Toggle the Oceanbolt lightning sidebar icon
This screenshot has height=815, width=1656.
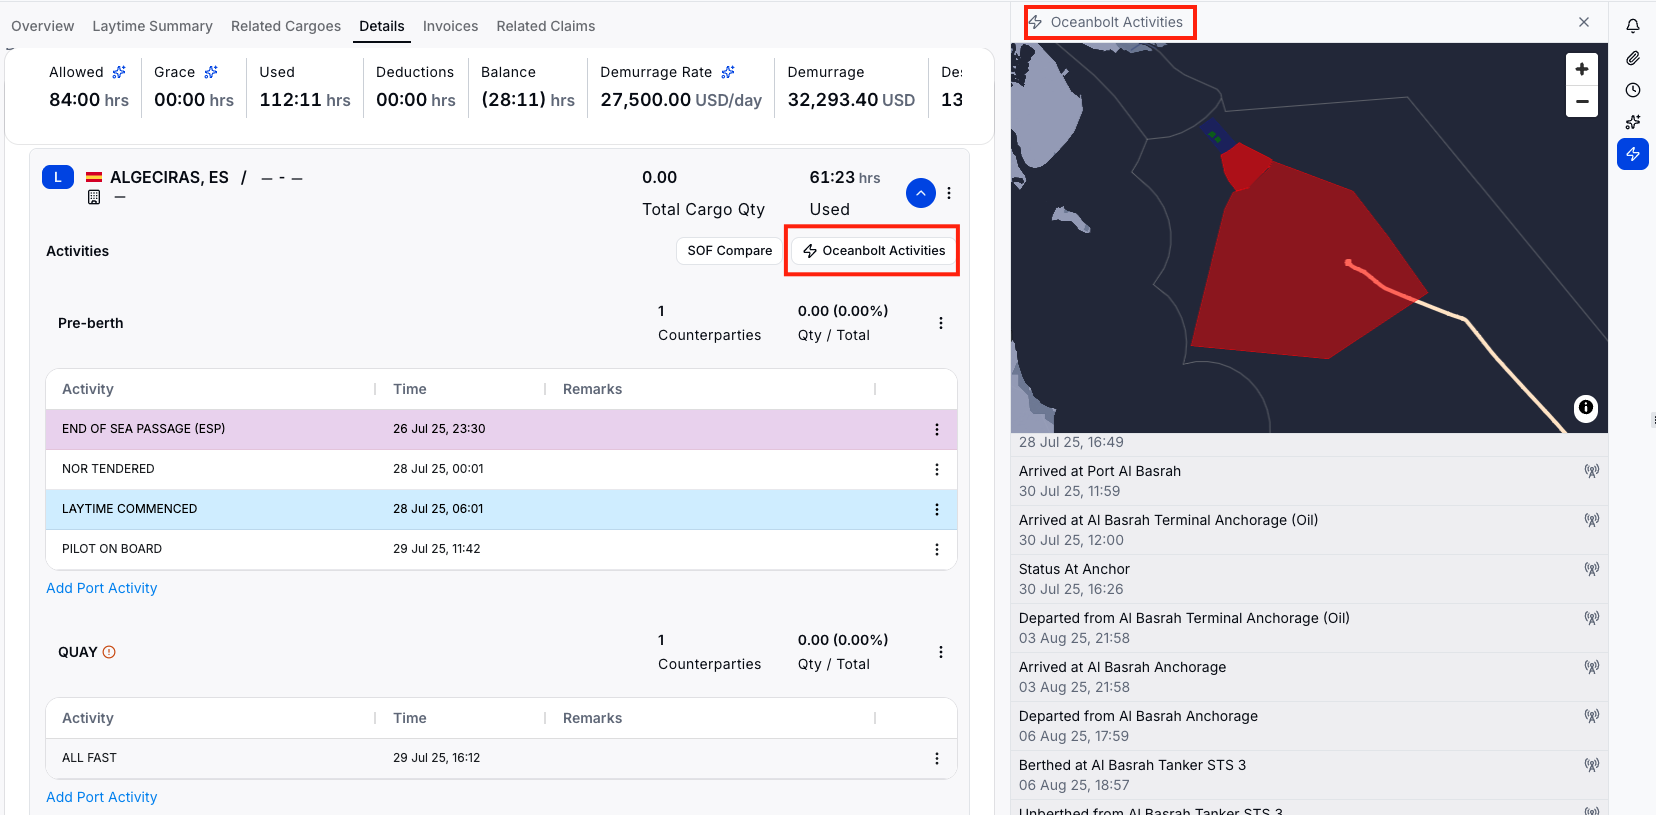(1632, 154)
